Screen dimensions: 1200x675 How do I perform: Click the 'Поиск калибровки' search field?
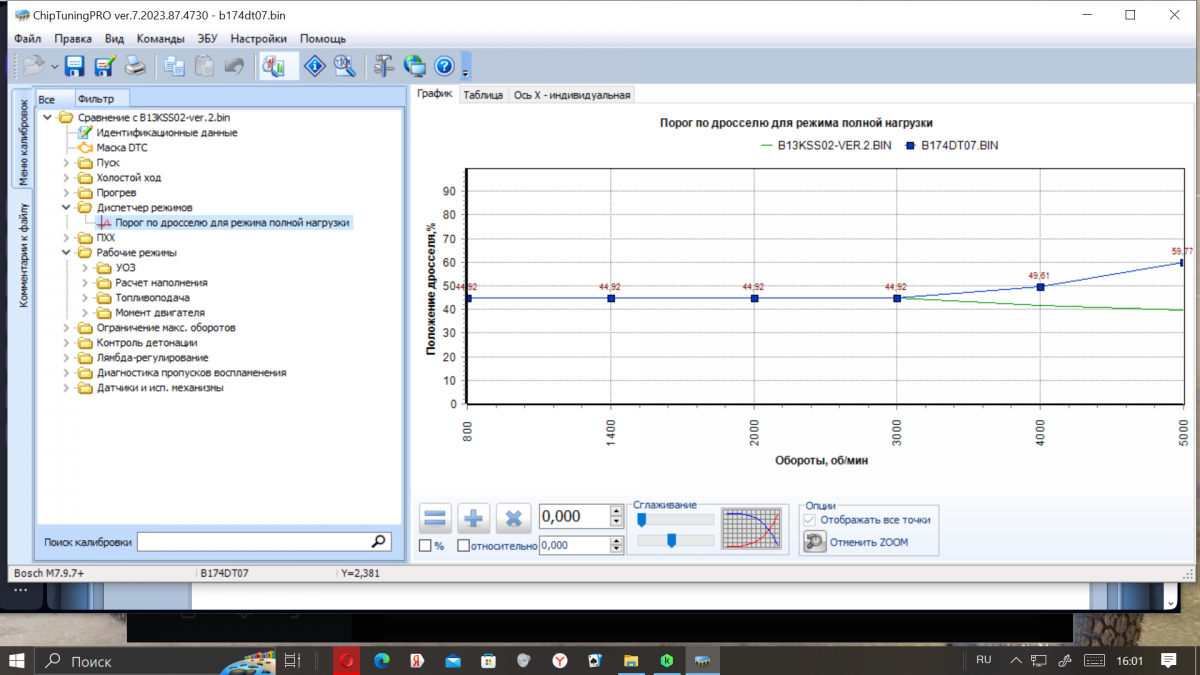pos(253,542)
